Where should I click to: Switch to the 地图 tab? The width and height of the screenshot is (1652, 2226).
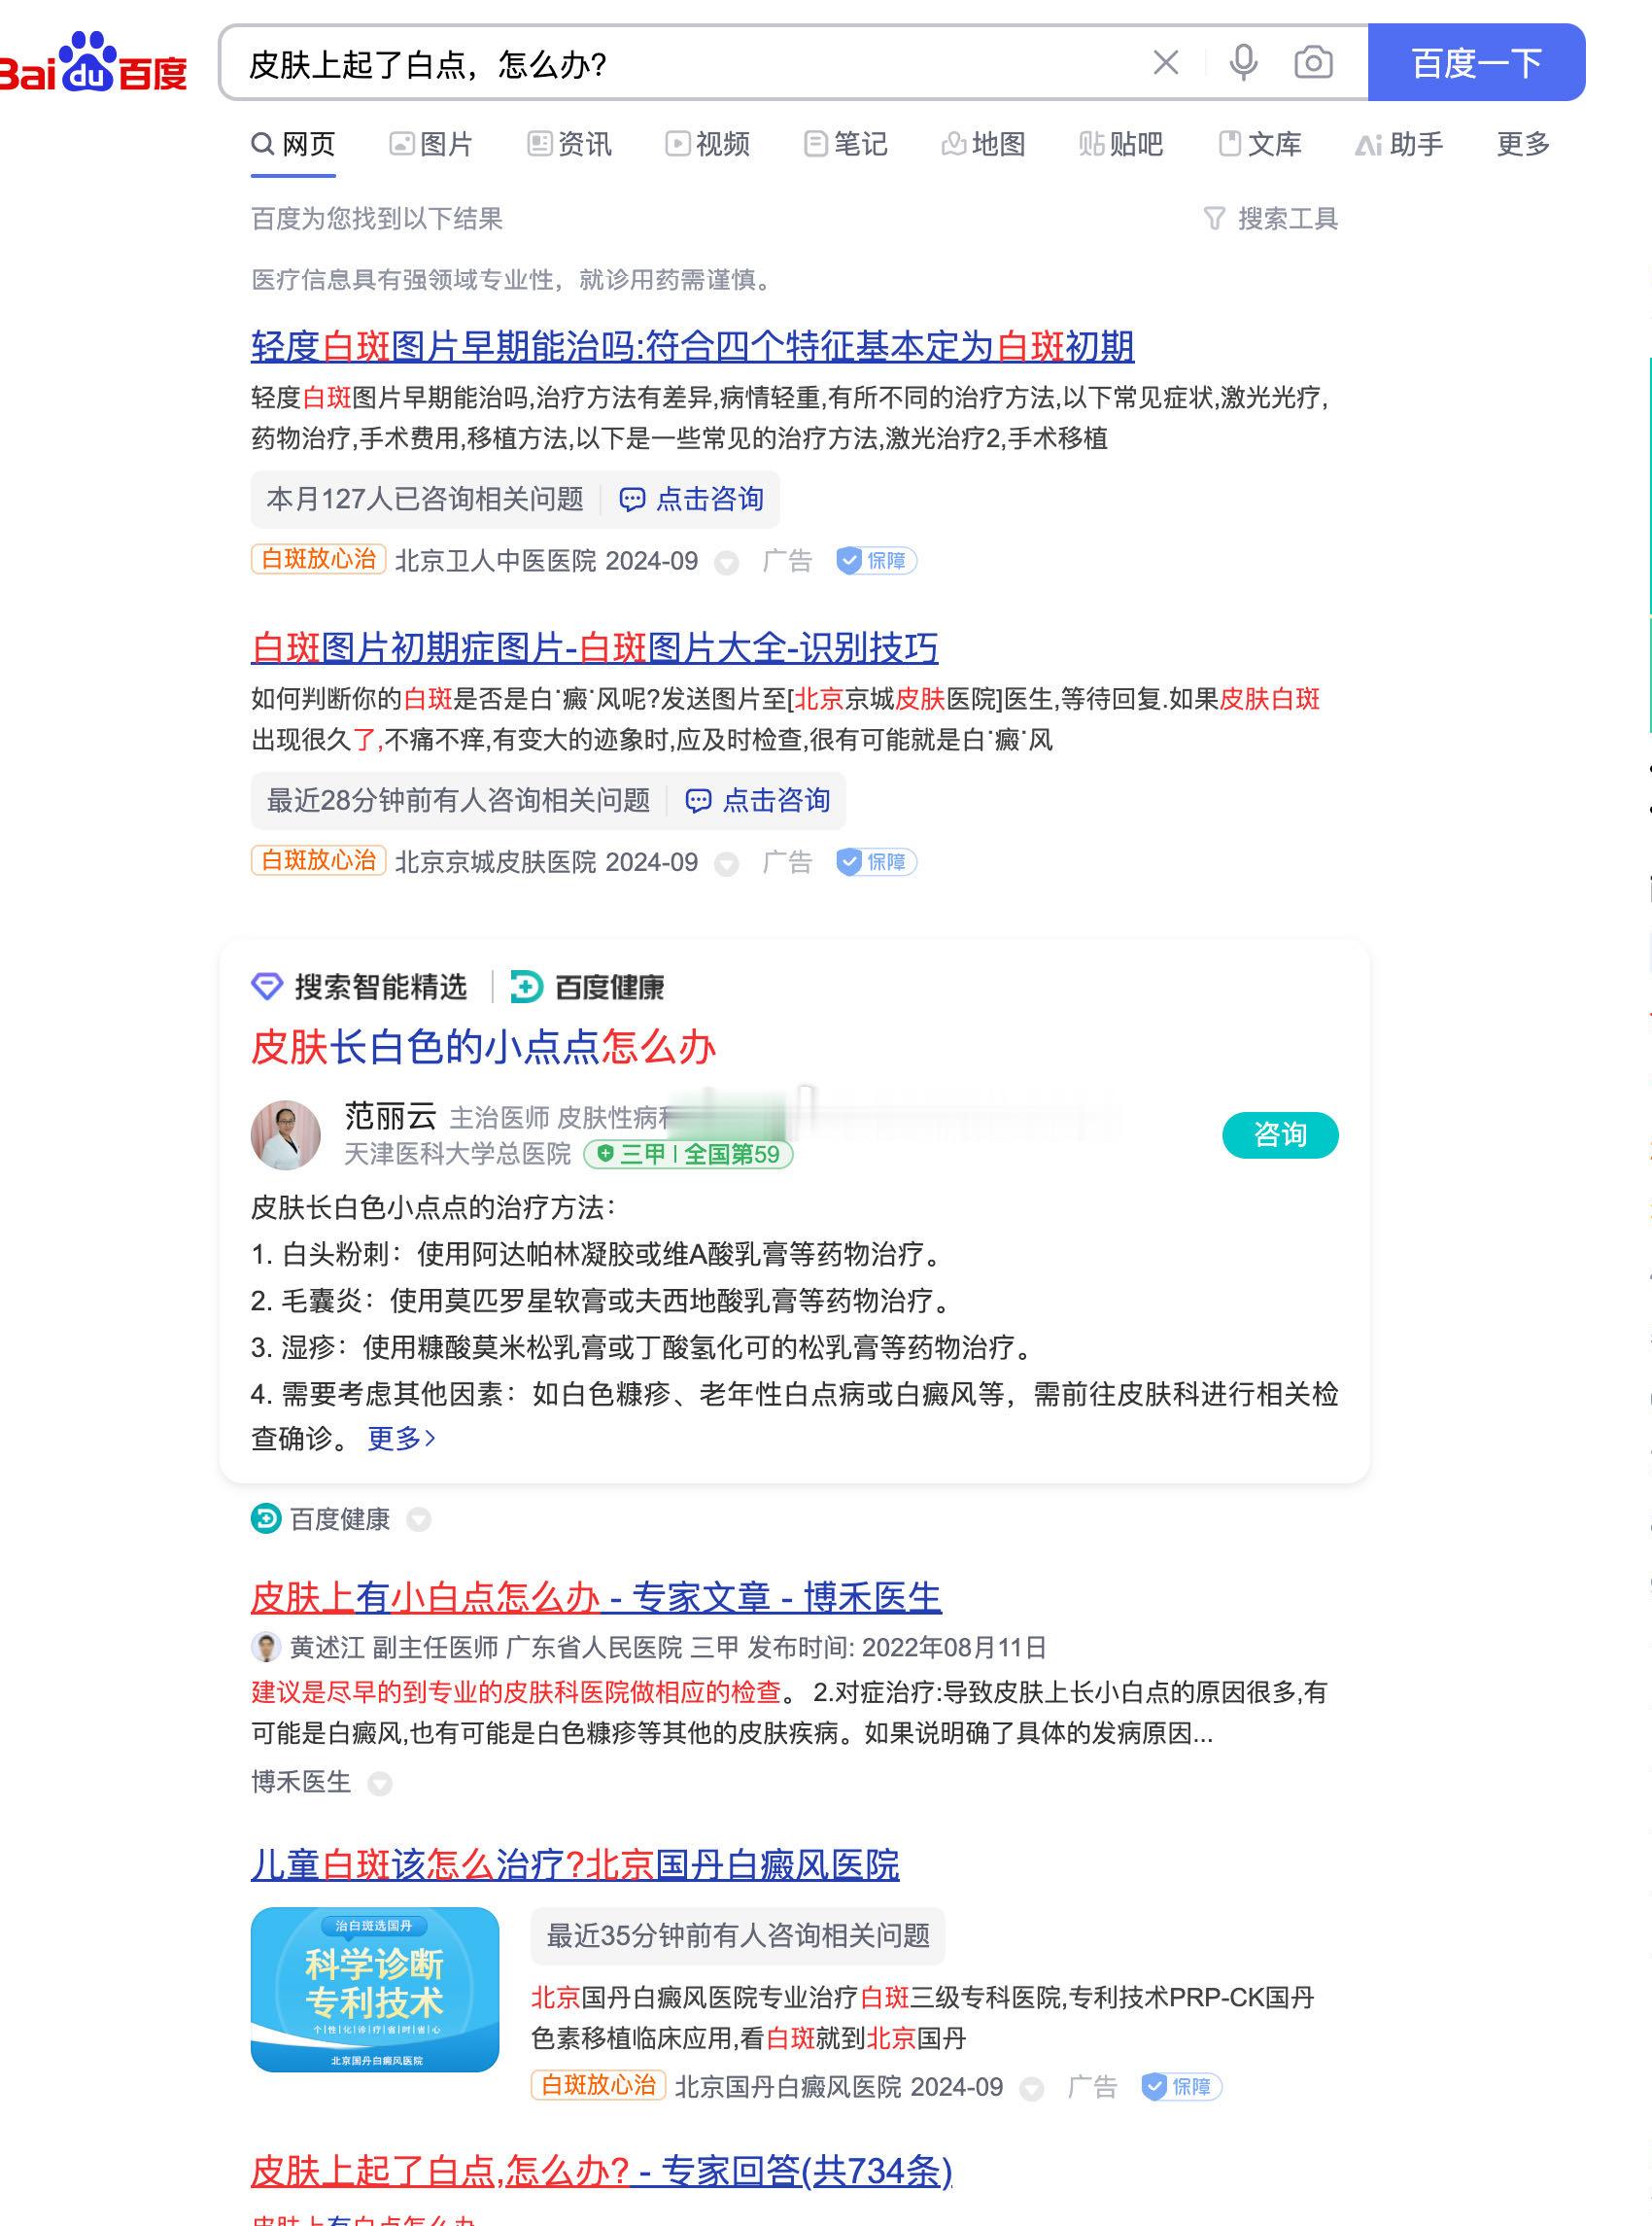[984, 145]
